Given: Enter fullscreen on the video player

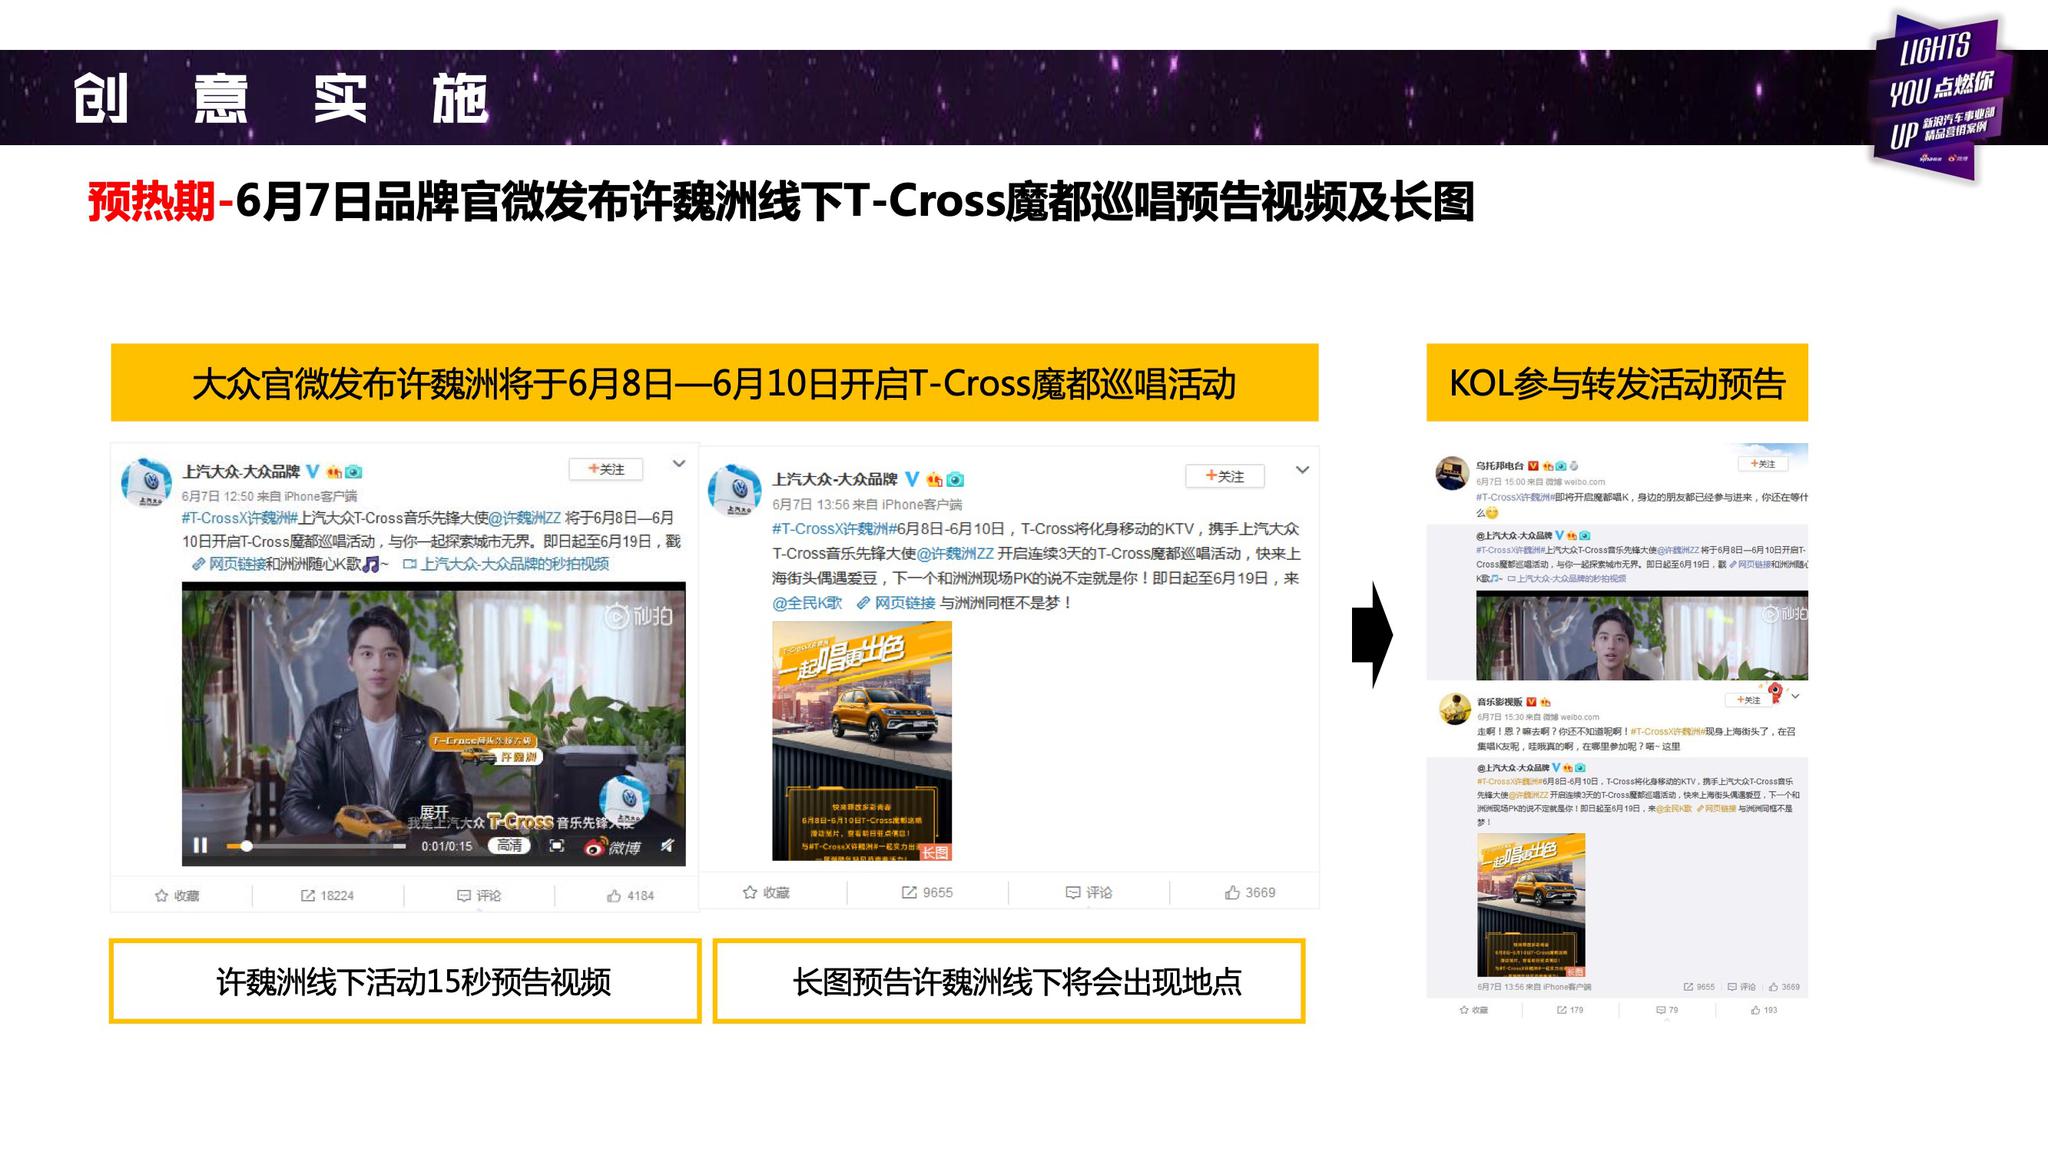Looking at the screenshot, I should tap(557, 846).
